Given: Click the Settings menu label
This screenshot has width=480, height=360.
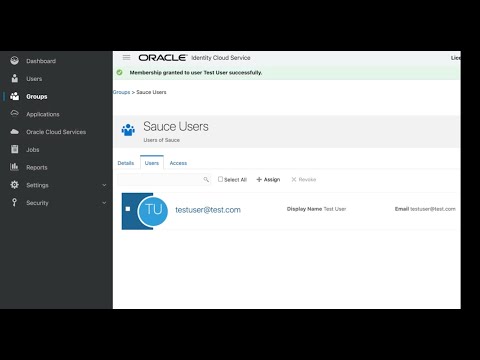Looking at the screenshot, I should (x=37, y=185).
